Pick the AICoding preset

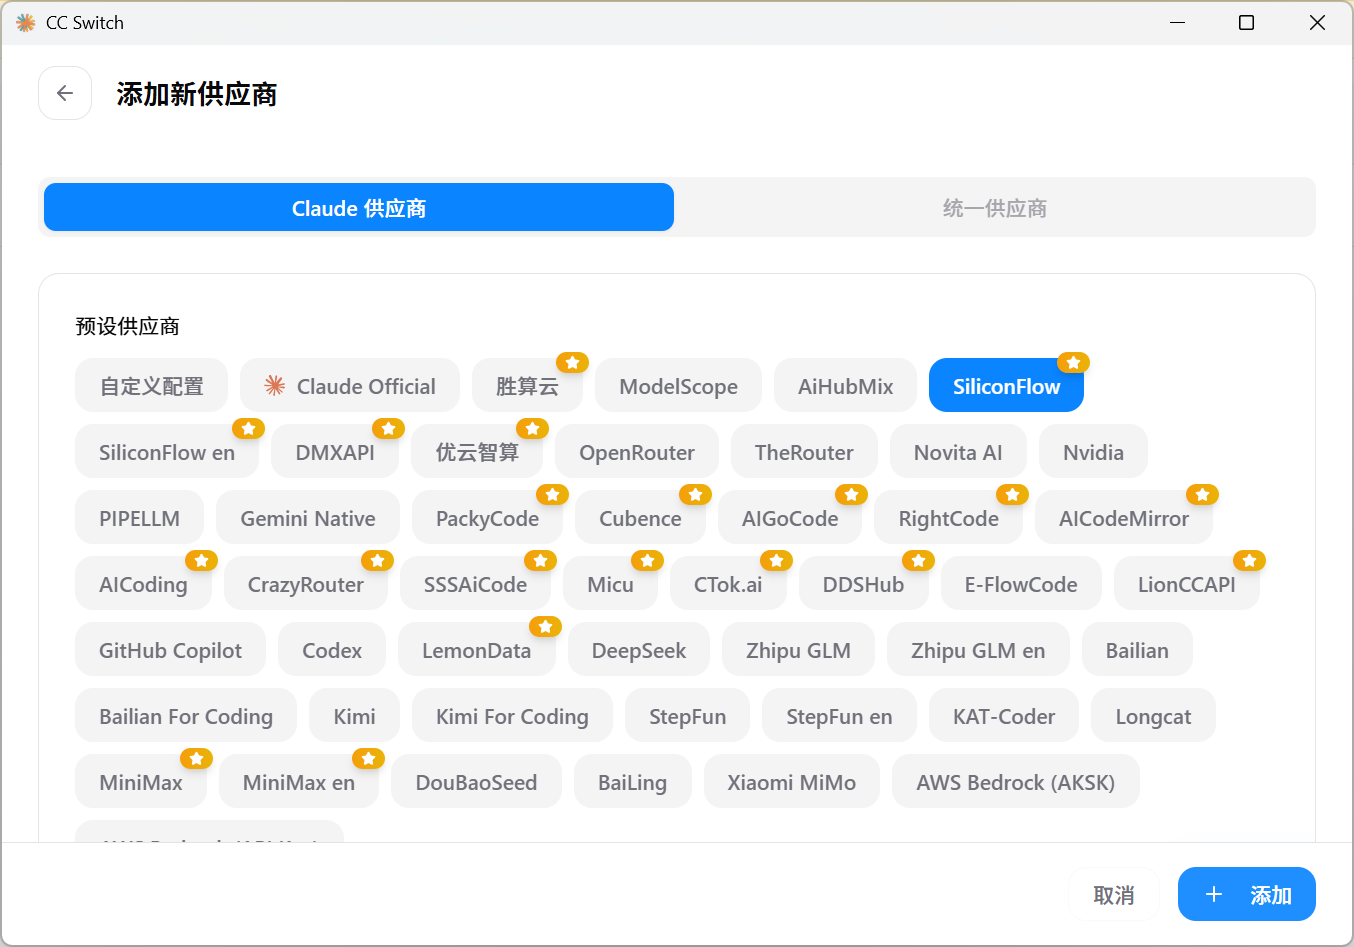[143, 583]
